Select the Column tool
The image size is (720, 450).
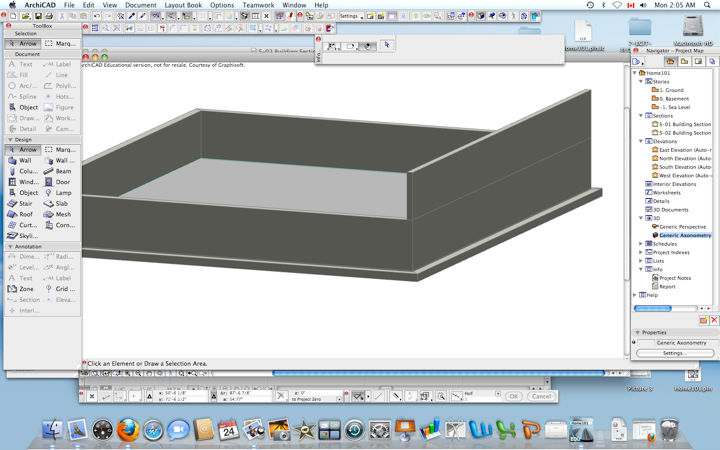tap(23, 171)
